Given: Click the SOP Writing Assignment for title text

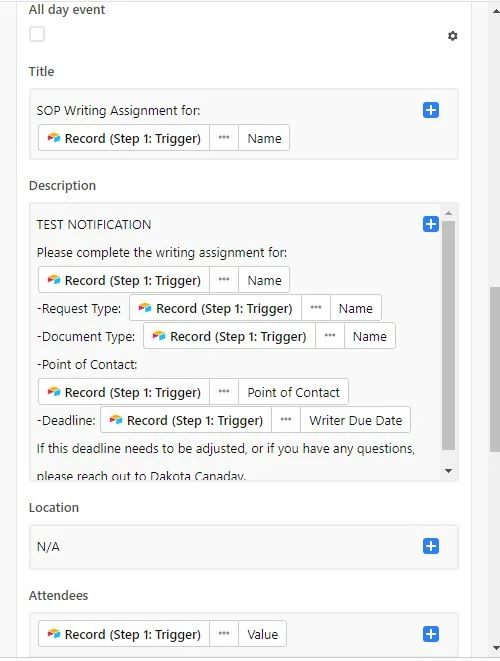Looking at the screenshot, I should (118, 110).
